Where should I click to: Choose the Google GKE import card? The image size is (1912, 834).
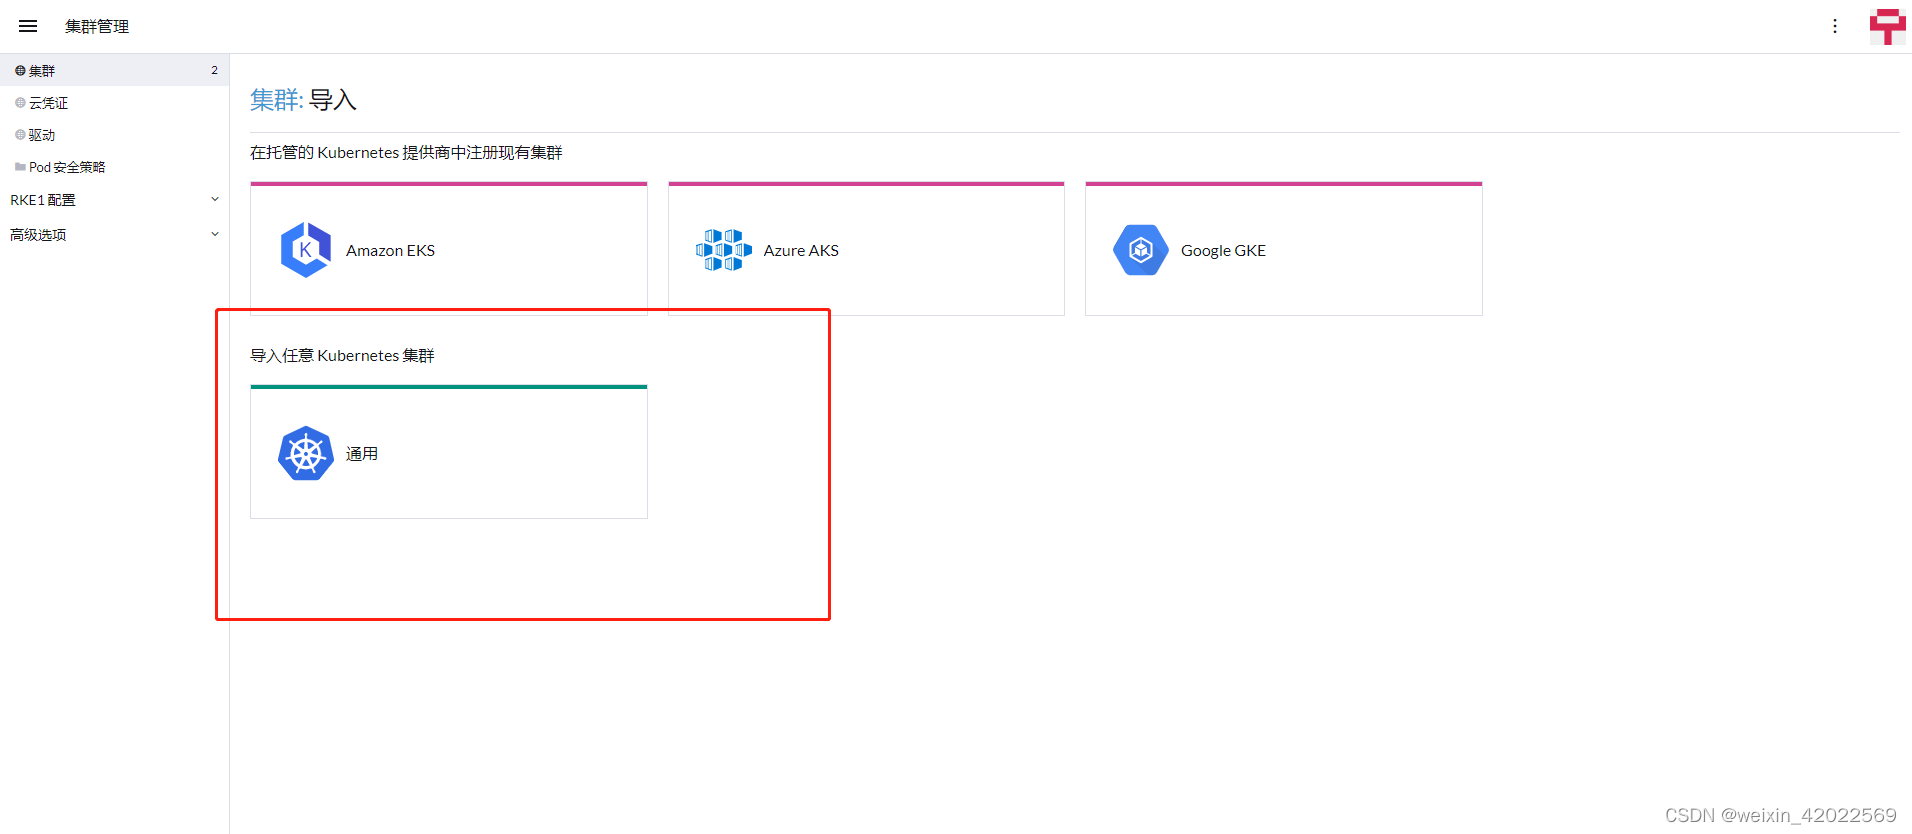pyautogui.click(x=1284, y=249)
